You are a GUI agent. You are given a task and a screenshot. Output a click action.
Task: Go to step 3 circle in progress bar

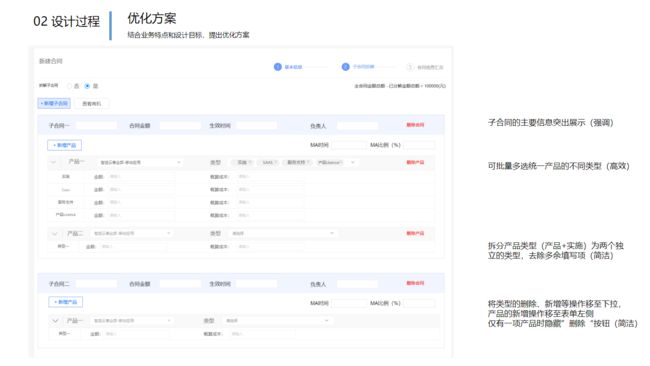(410, 67)
